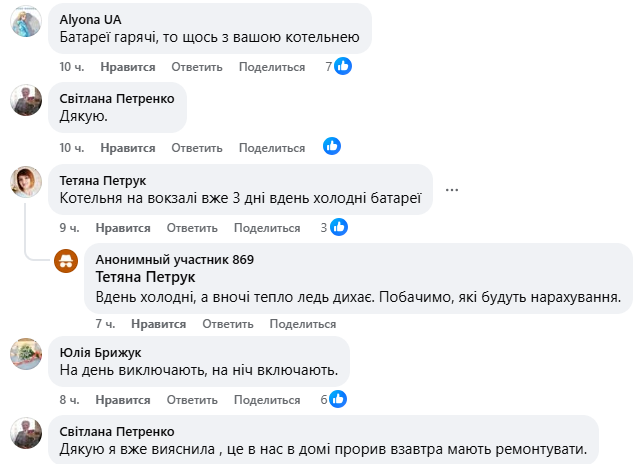Click like reaction icon on Юлія Брижук's comment

340,399
